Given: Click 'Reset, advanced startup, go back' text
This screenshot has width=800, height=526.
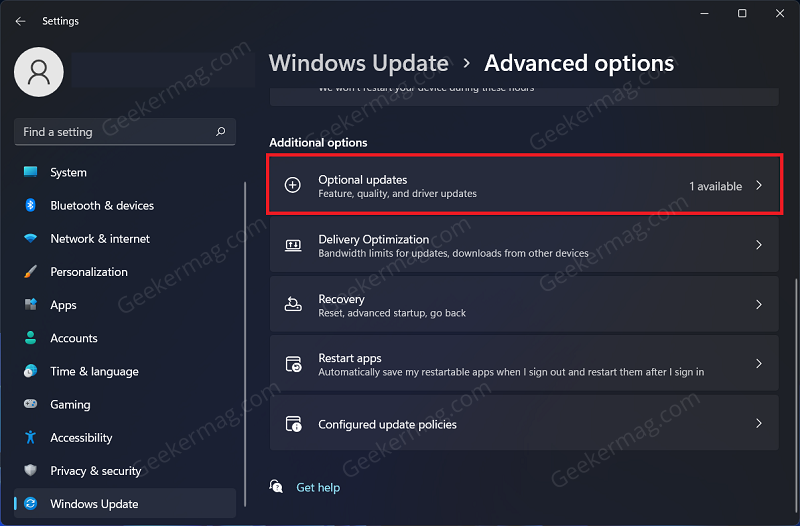Looking at the screenshot, I should pos(392,313).
